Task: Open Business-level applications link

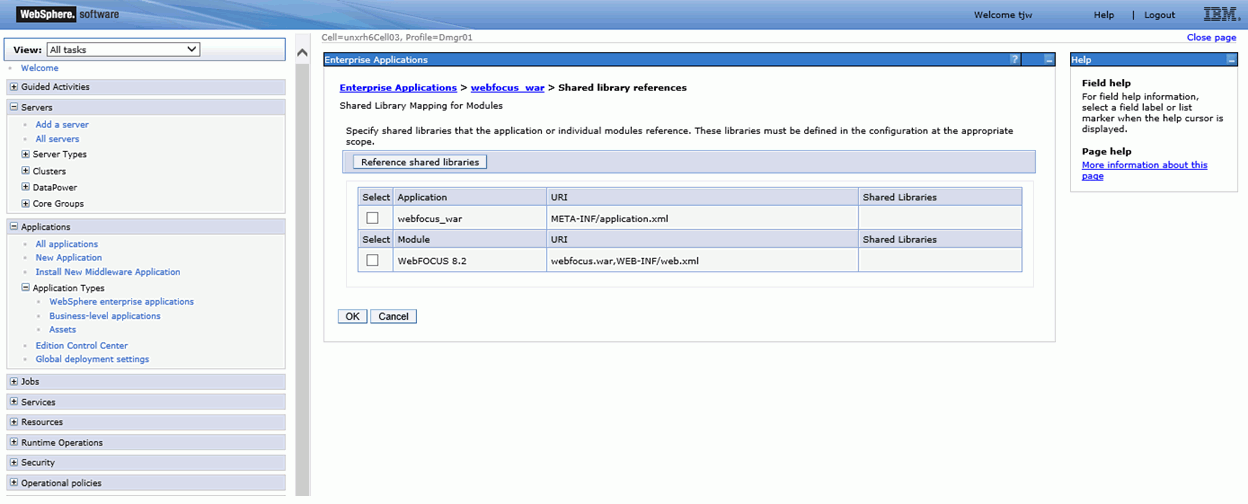Action: [x=105, y=316]
